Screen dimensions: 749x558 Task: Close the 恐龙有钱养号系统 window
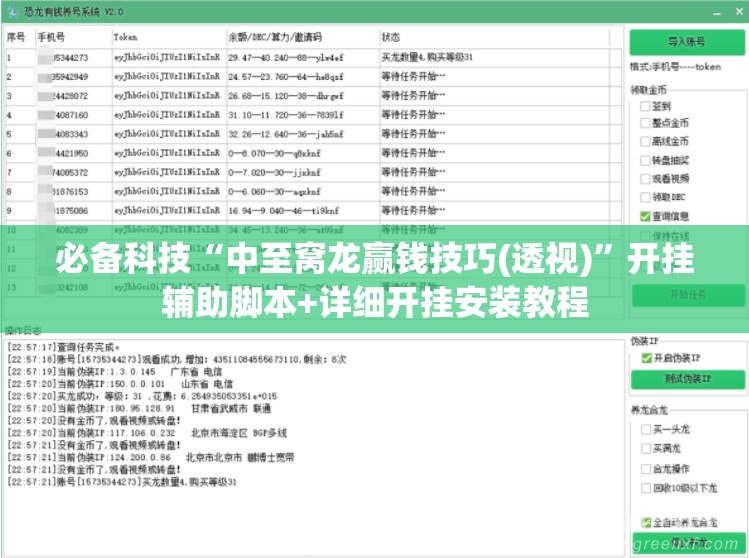tap(739, 12)
